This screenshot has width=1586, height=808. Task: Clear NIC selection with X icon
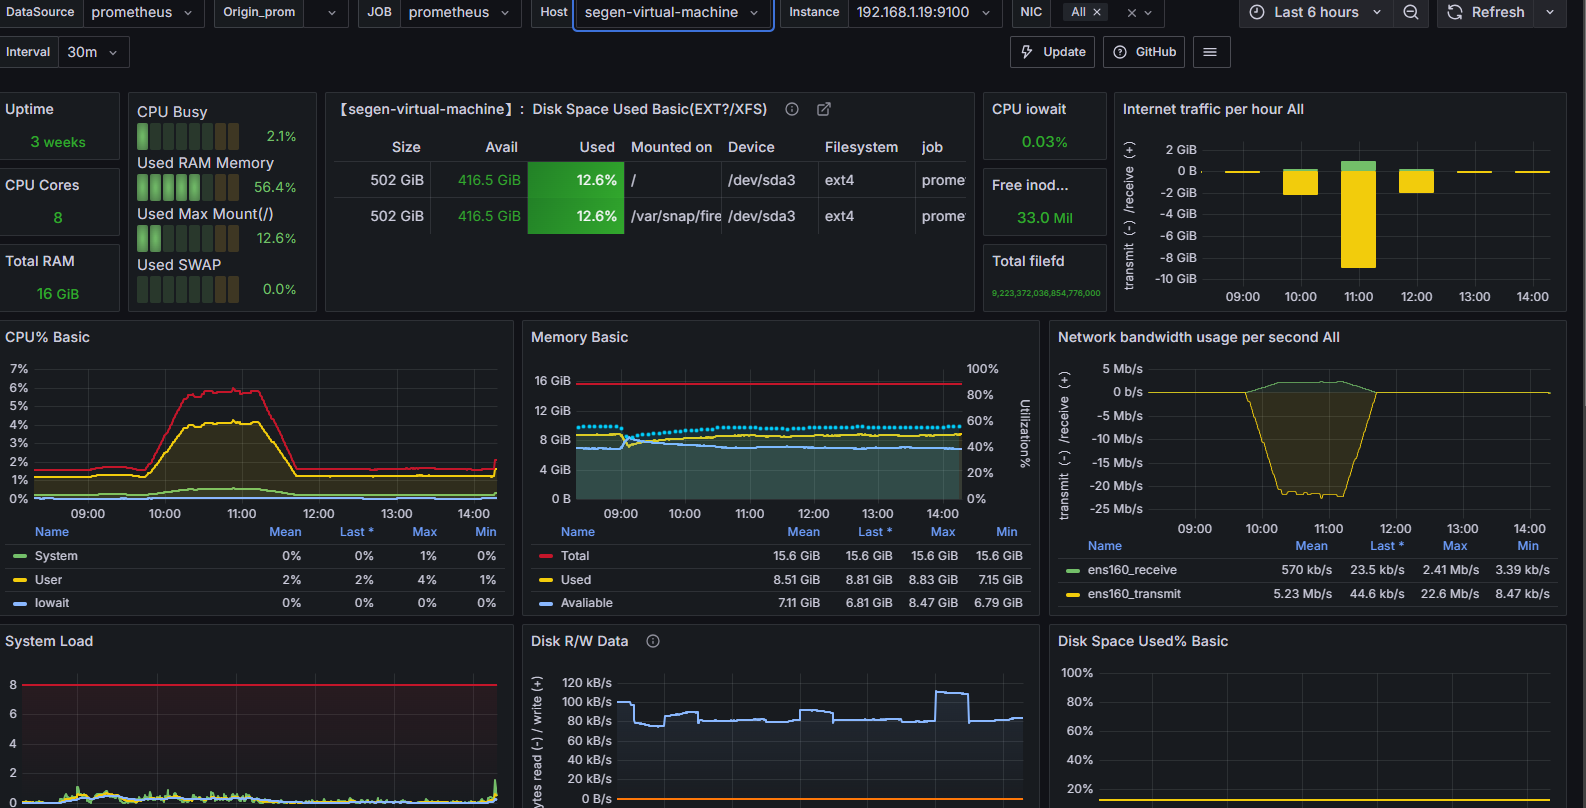tap(1131, 13)
